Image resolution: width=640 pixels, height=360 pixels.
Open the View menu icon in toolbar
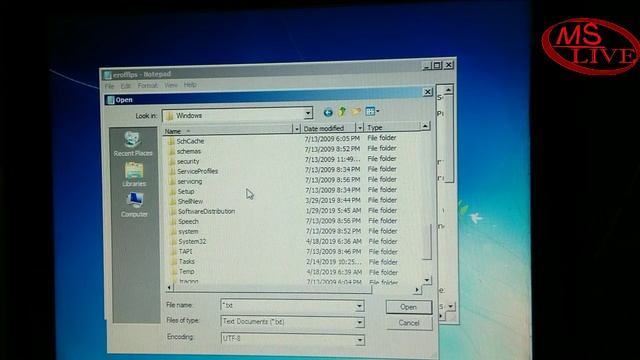[372, 111]
